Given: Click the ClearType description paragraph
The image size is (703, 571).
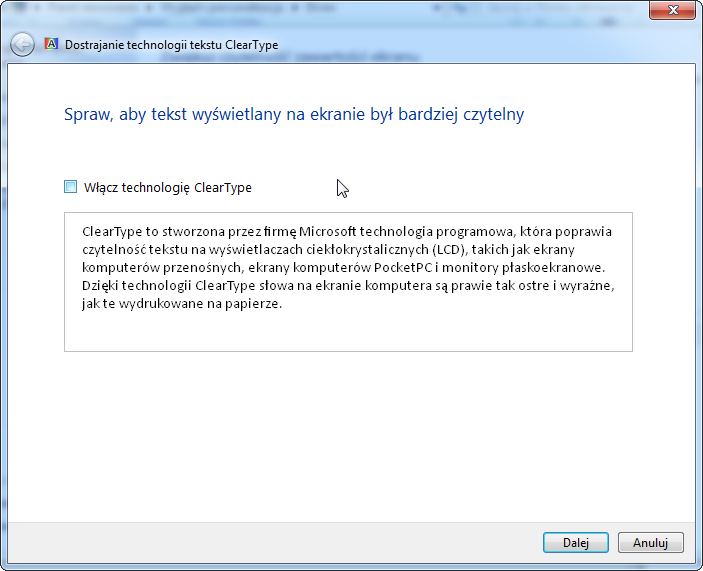Looking at the screenshot, I should (x=348, y=268).
